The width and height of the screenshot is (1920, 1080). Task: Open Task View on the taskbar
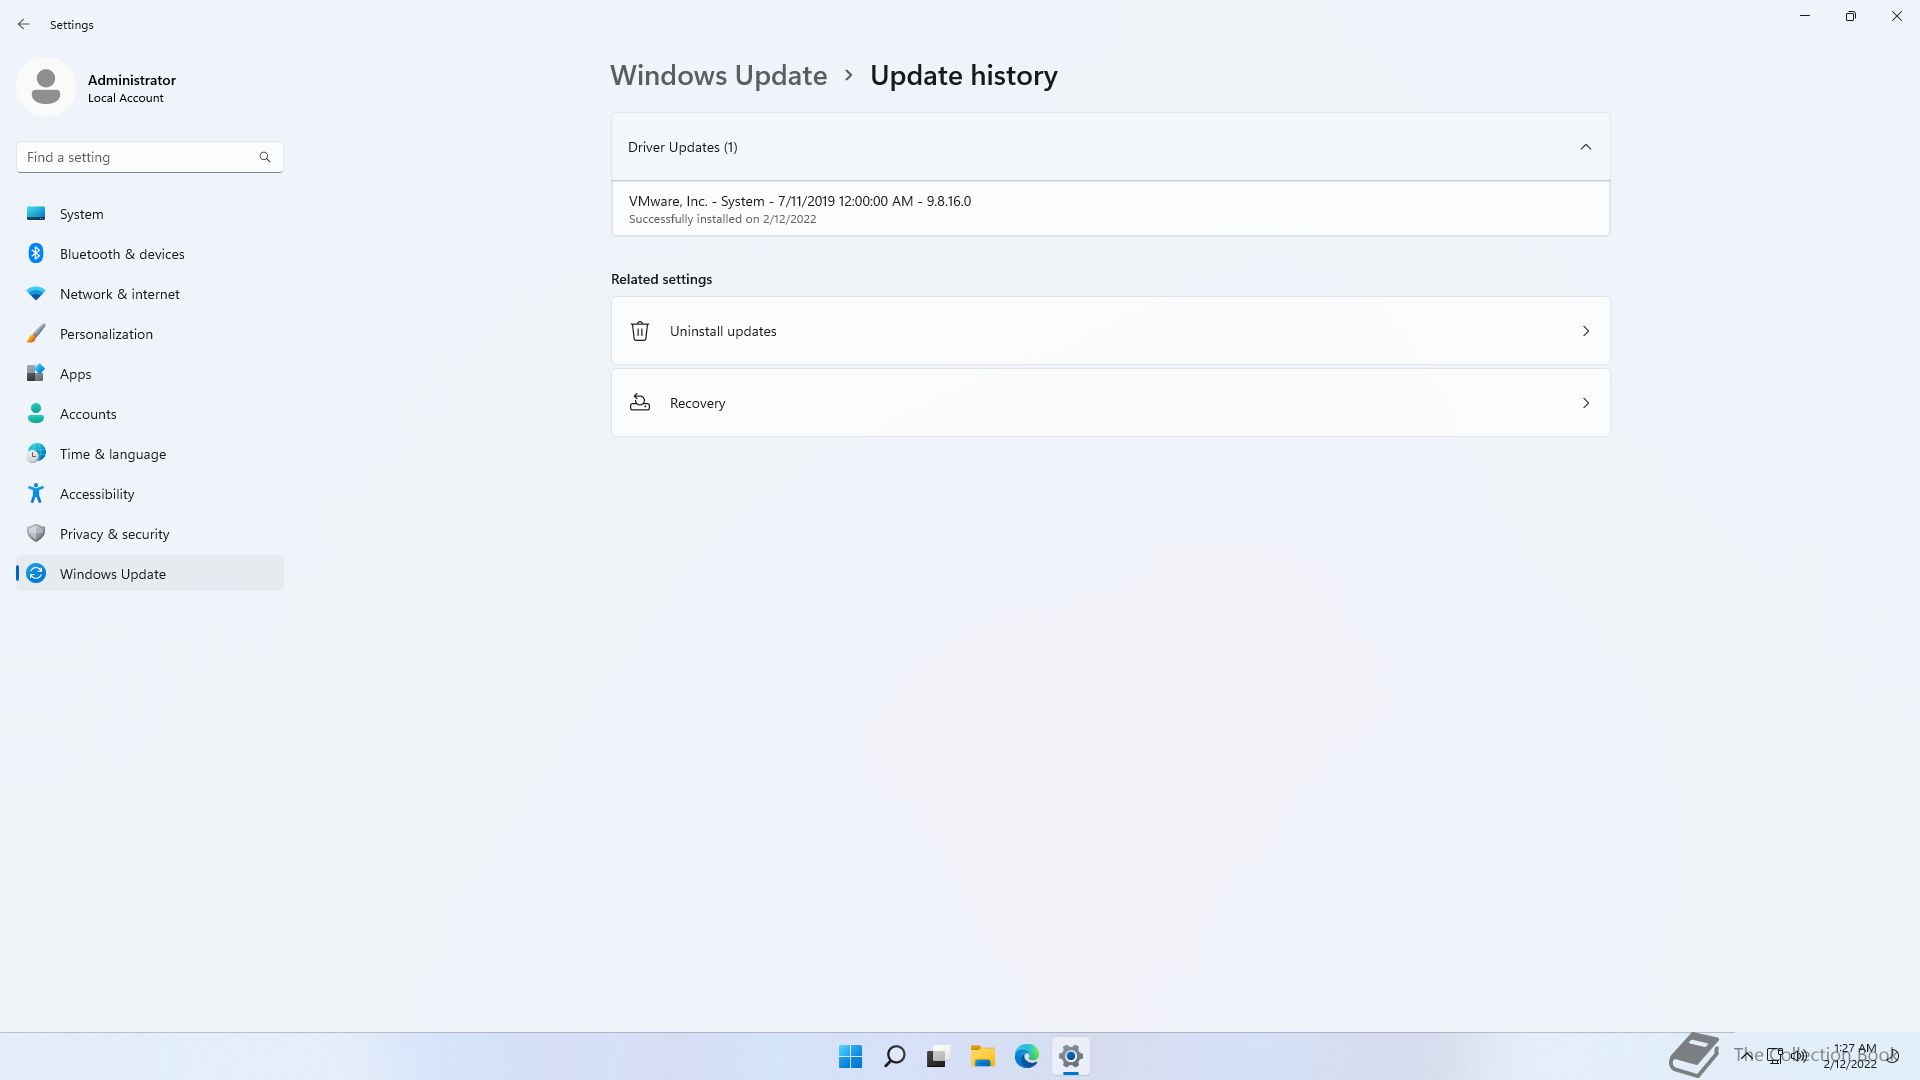(x=938, y=1056)
